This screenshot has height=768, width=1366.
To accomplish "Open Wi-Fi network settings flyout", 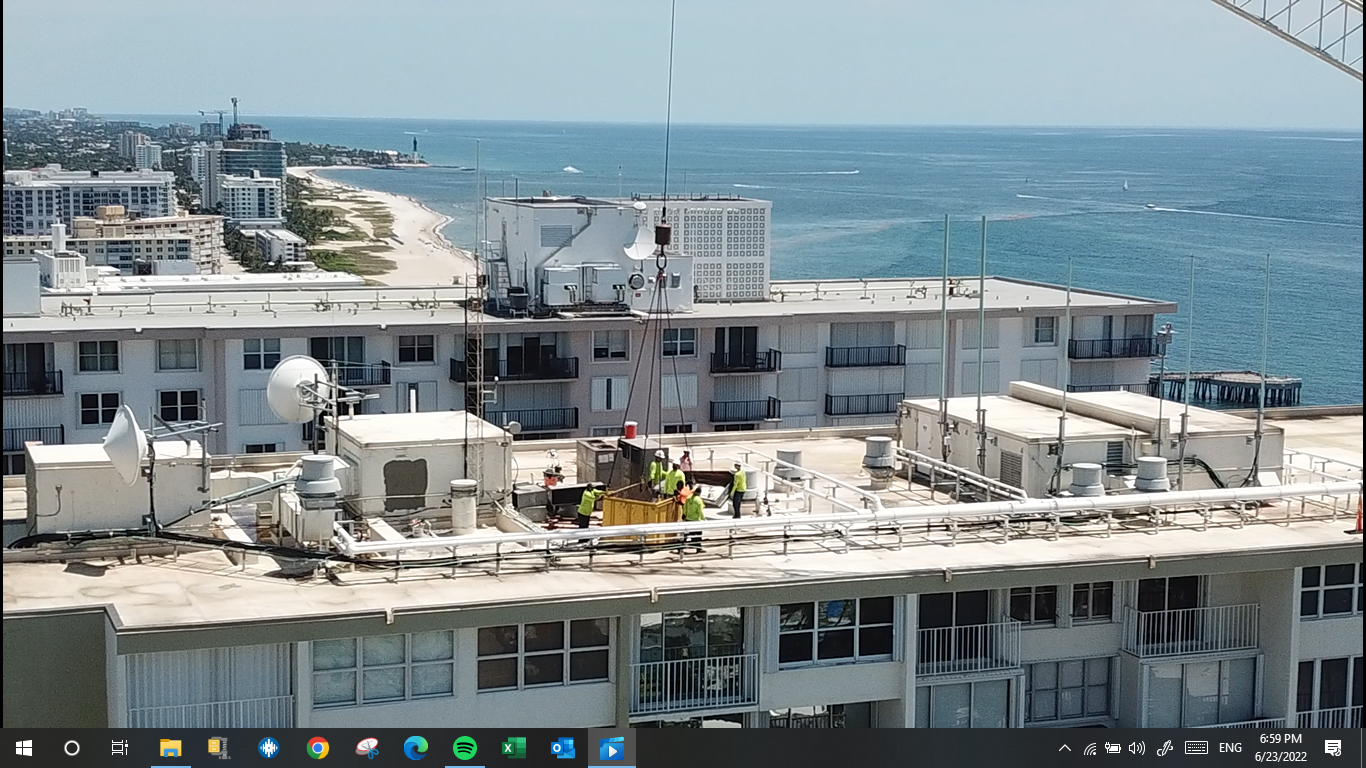I will (1089, 748).
